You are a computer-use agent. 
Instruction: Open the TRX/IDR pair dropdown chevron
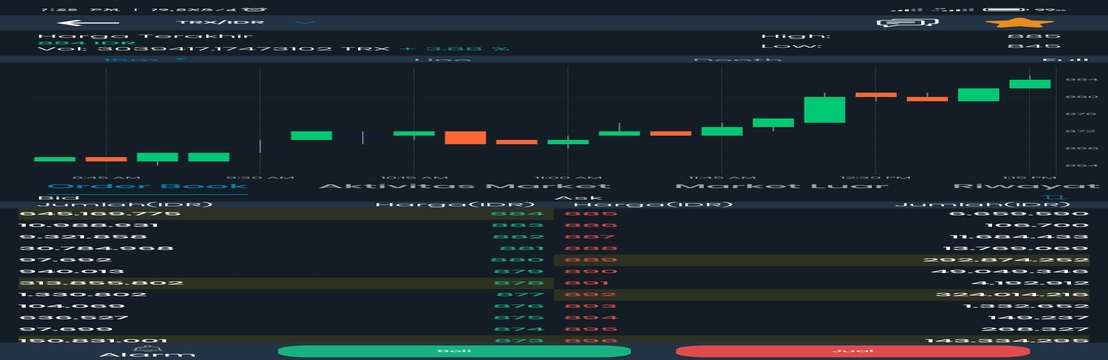point(304,23)
